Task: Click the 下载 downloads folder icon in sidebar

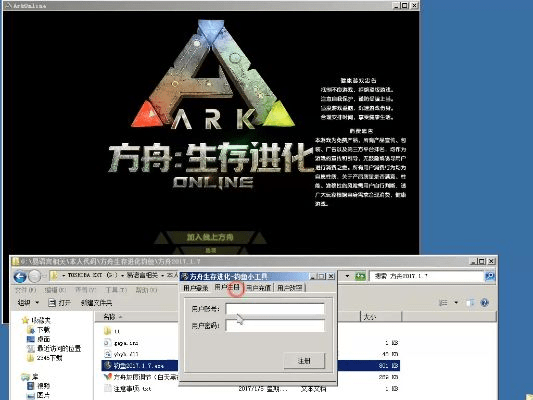Action: coord(31,329)
